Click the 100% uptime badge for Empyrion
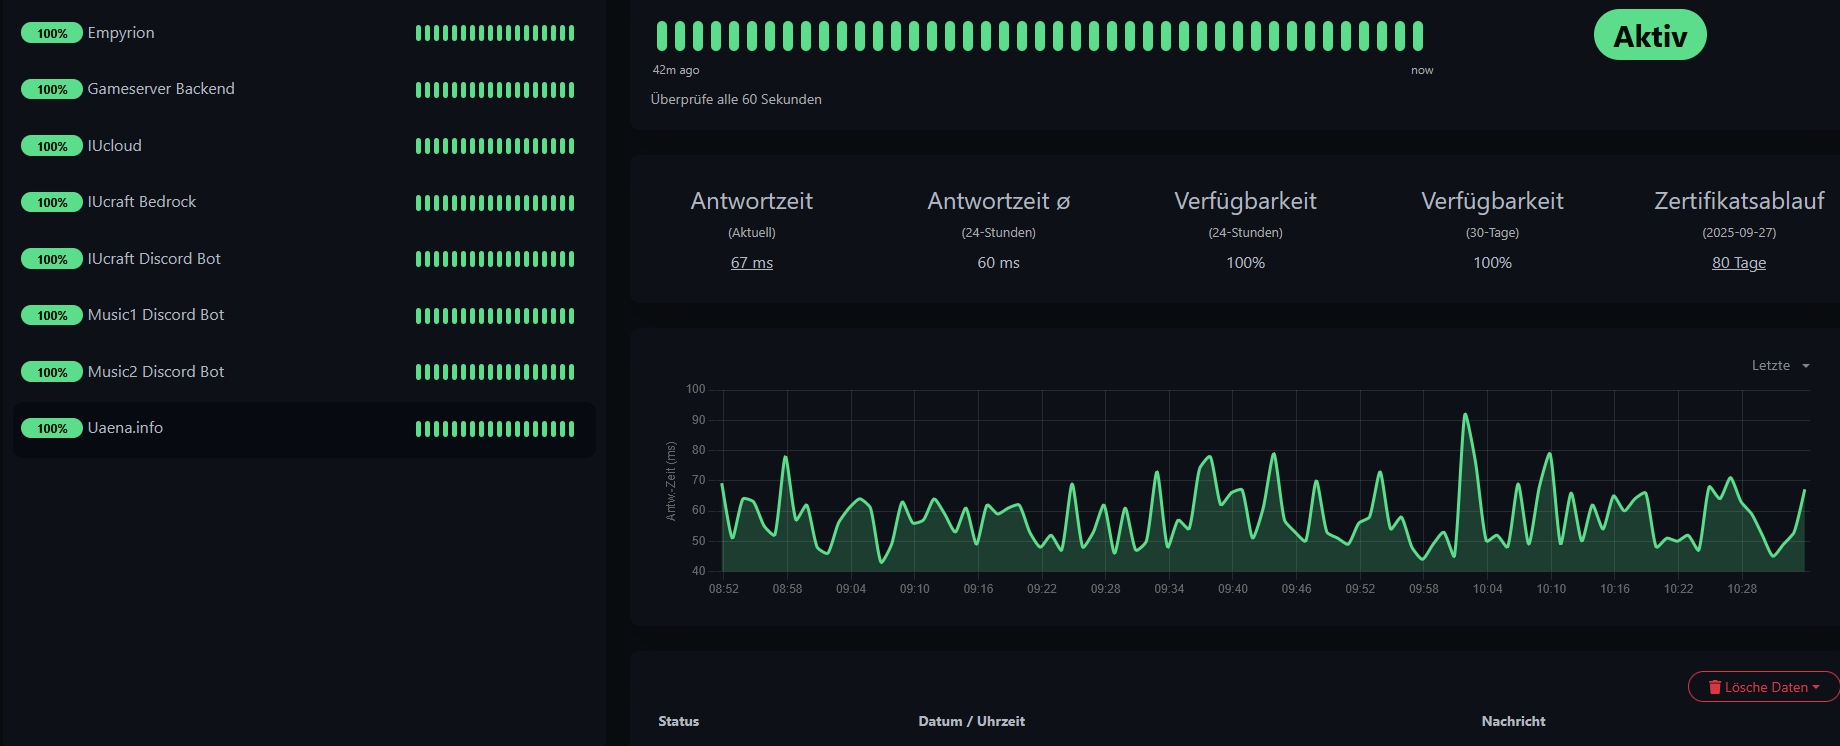Image resolution: width=1840 pixels, height=746 pixels. (x=52, y=34)
